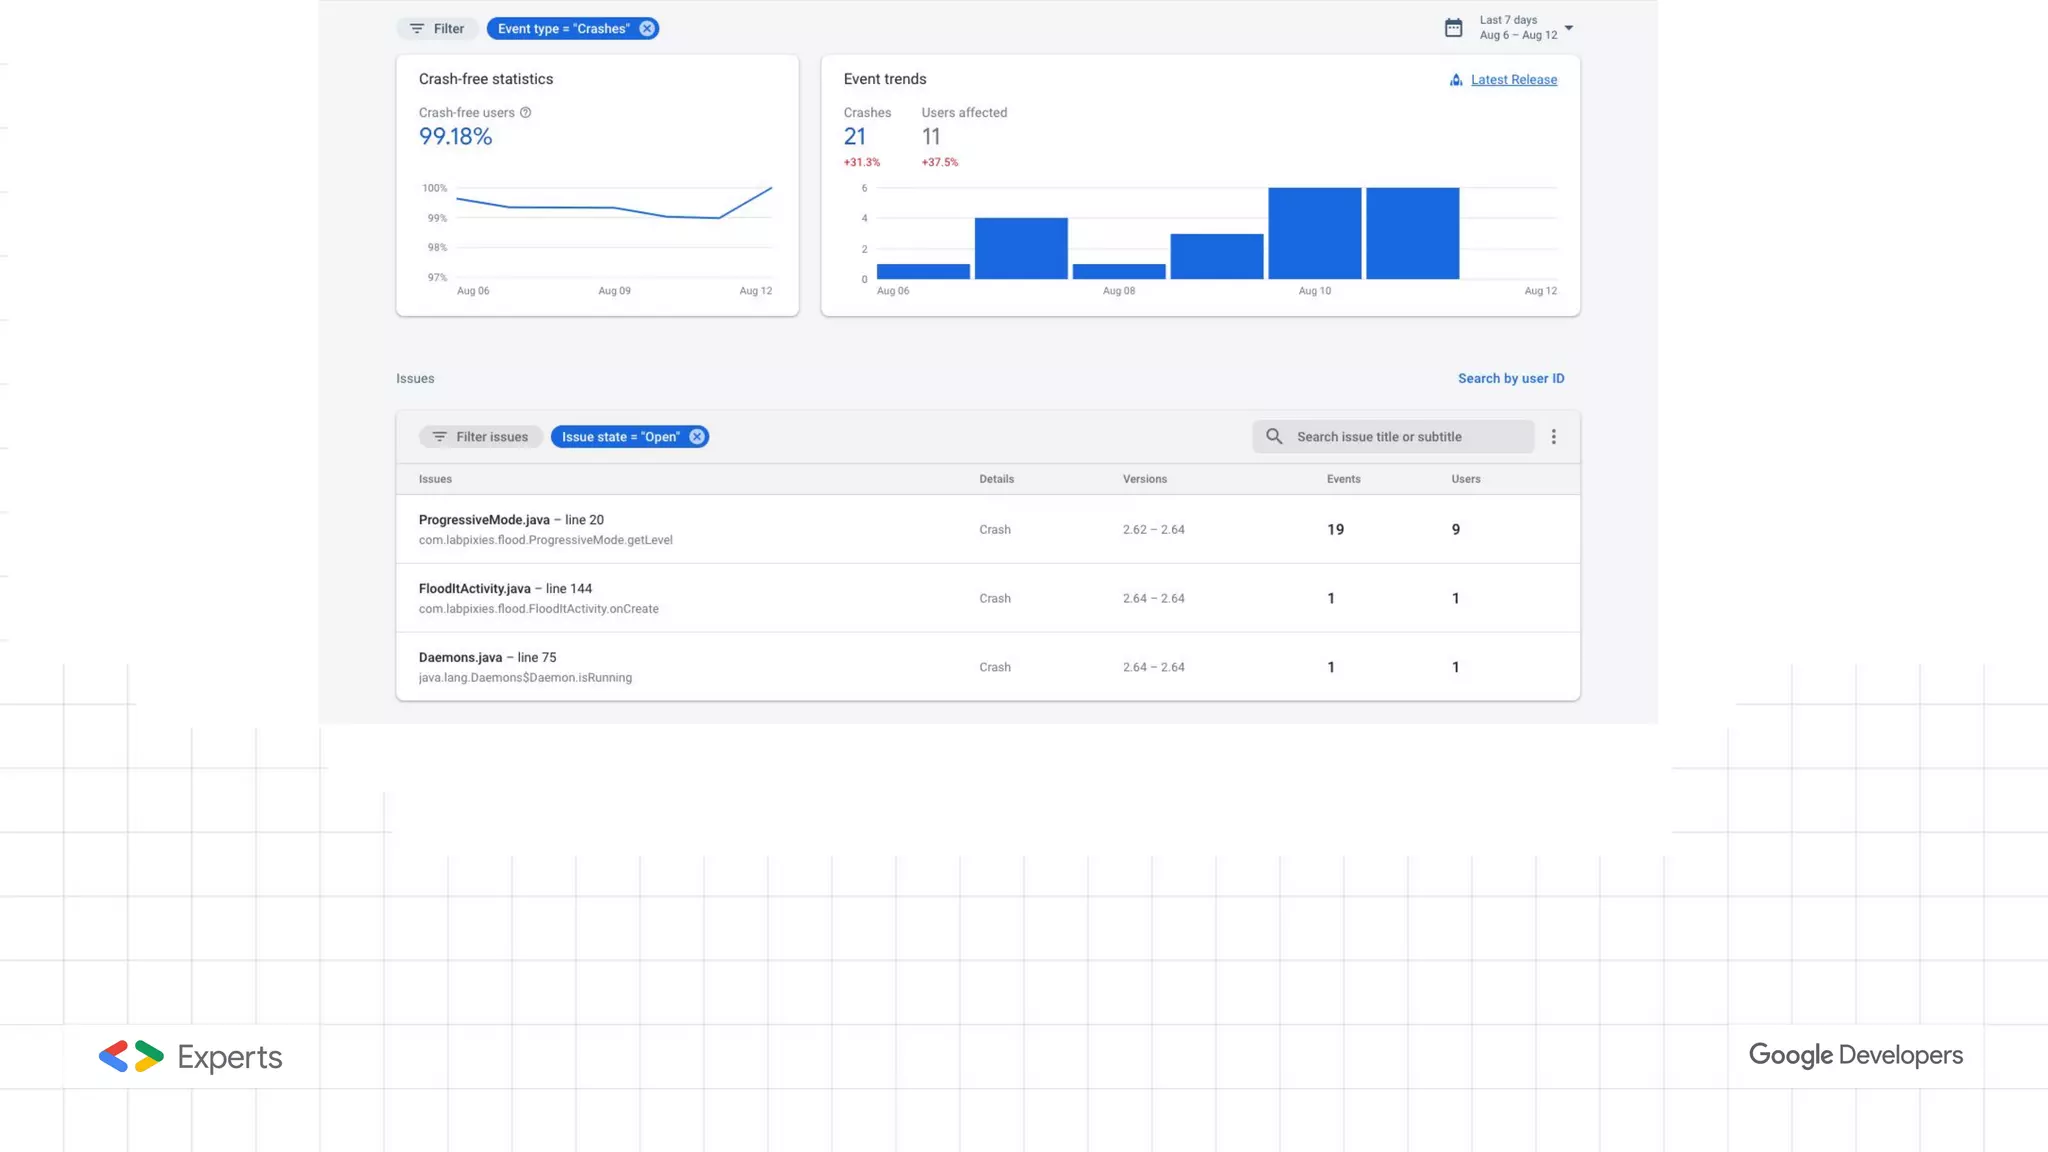
Task: Sort table by Users column header
Action: tap(1465, 479)
